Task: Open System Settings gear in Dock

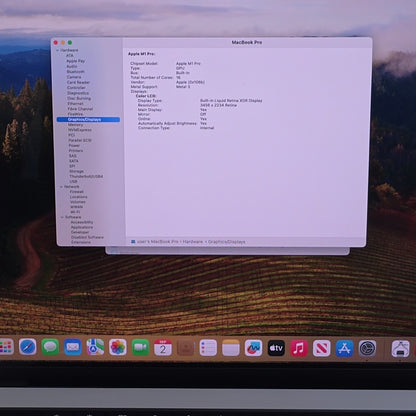Action: pos(367,348)
